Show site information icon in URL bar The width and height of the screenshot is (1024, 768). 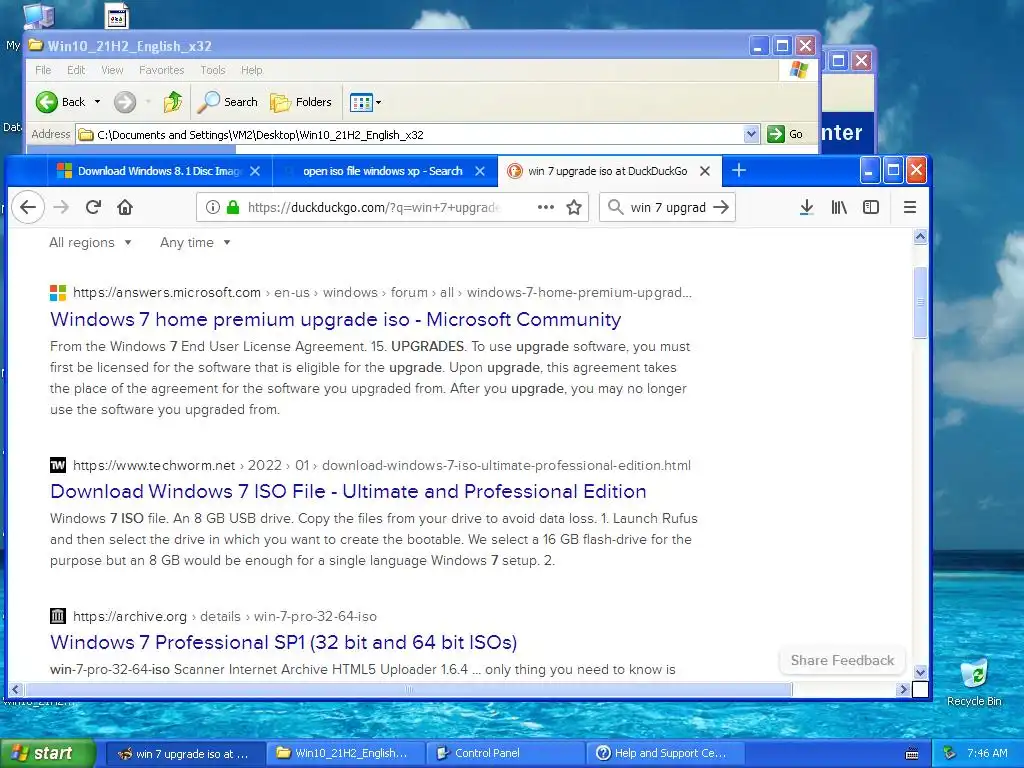point(212,208)
